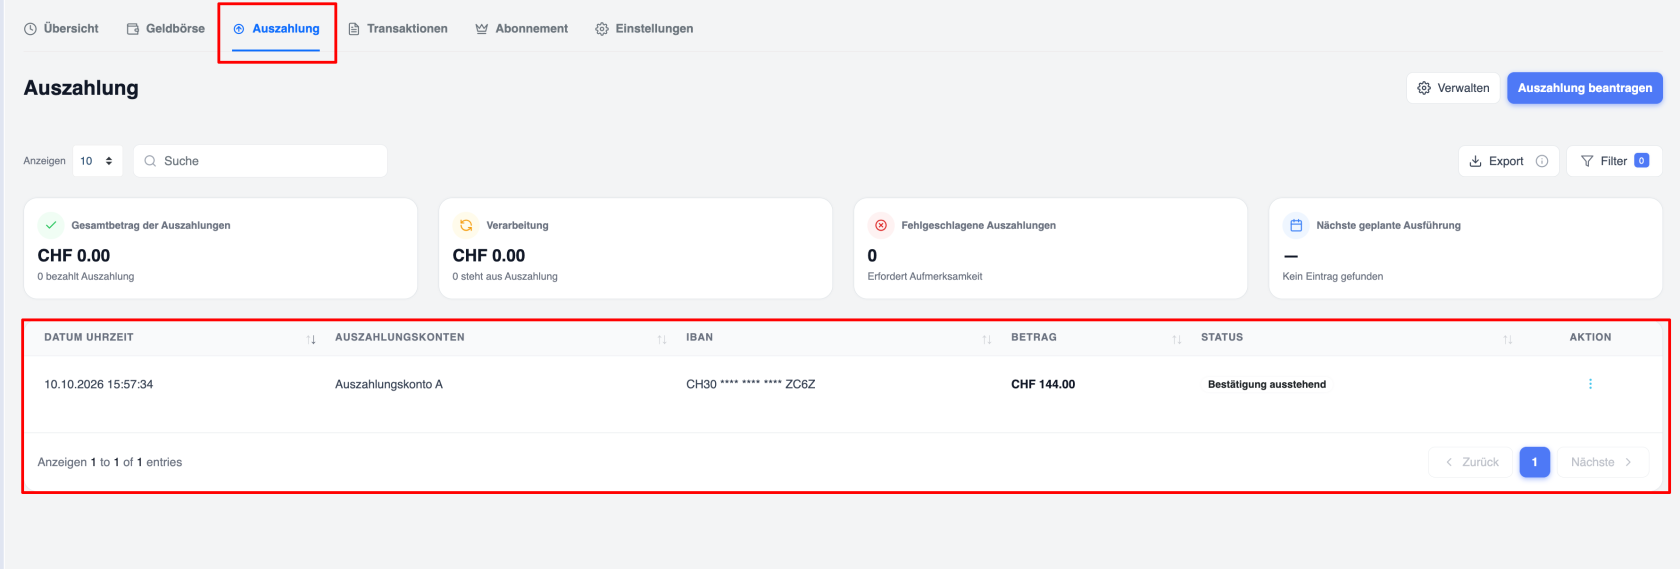Click Erfordert Aufmerksamkeit text
This screenshot has height=569, width=1680.
pyautogui.click(x=925, y=276)
